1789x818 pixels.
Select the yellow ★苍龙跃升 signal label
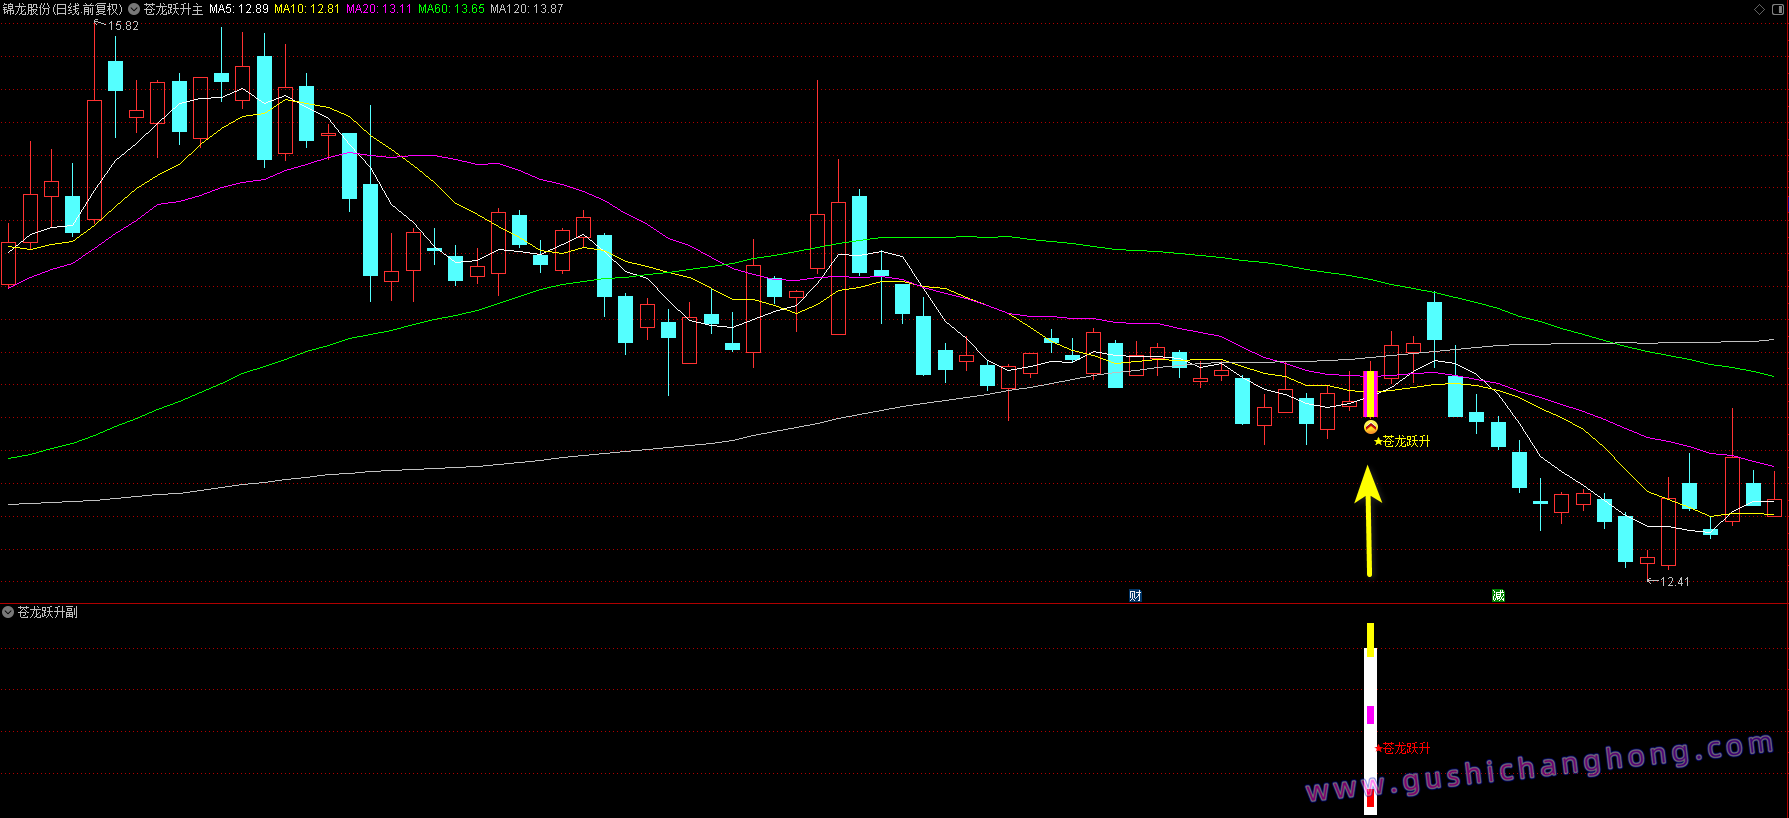1402,441
